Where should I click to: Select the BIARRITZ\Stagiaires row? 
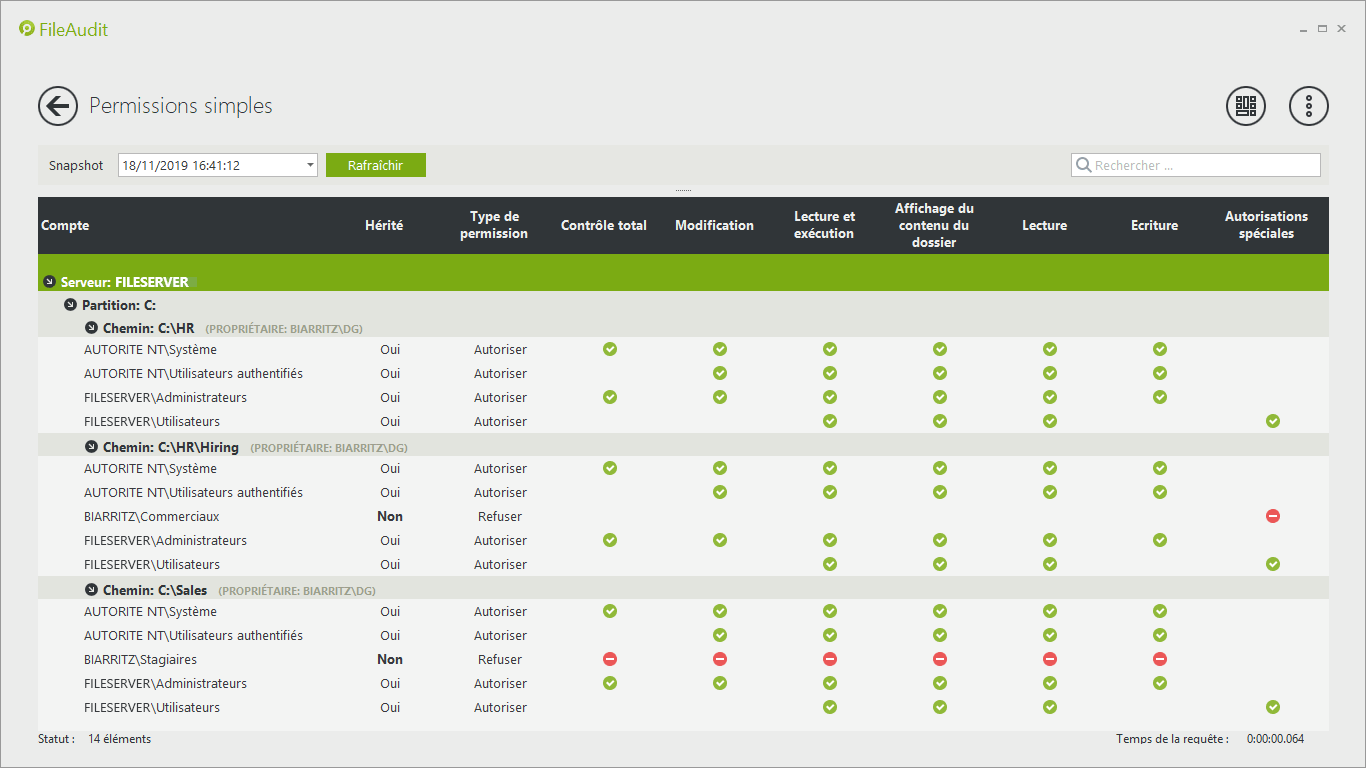pyautogui.click(x=140, y=659)
